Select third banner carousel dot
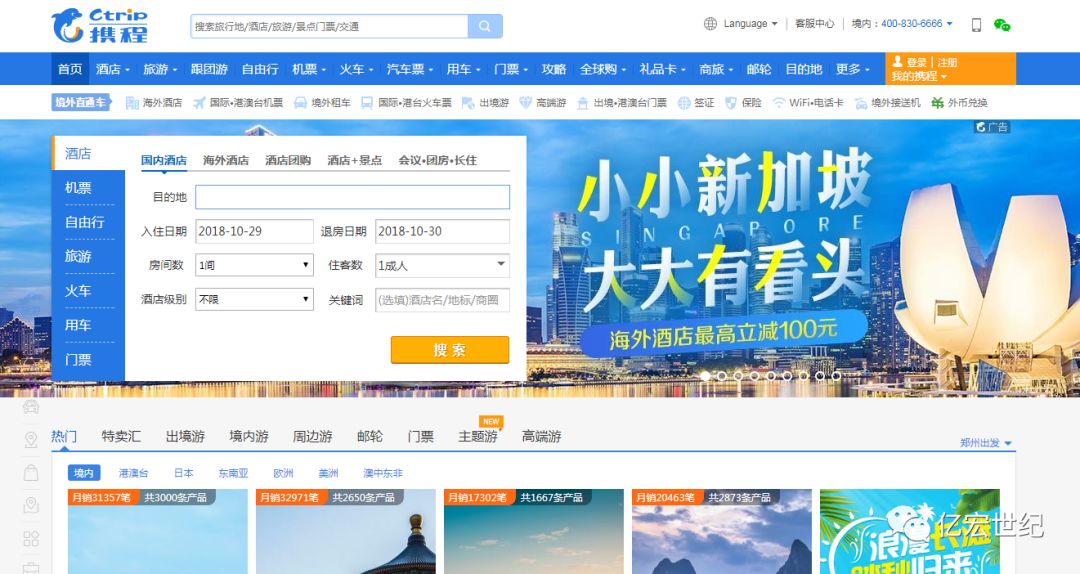Viewport: 1080px width, 574px height. coord(738,376)
